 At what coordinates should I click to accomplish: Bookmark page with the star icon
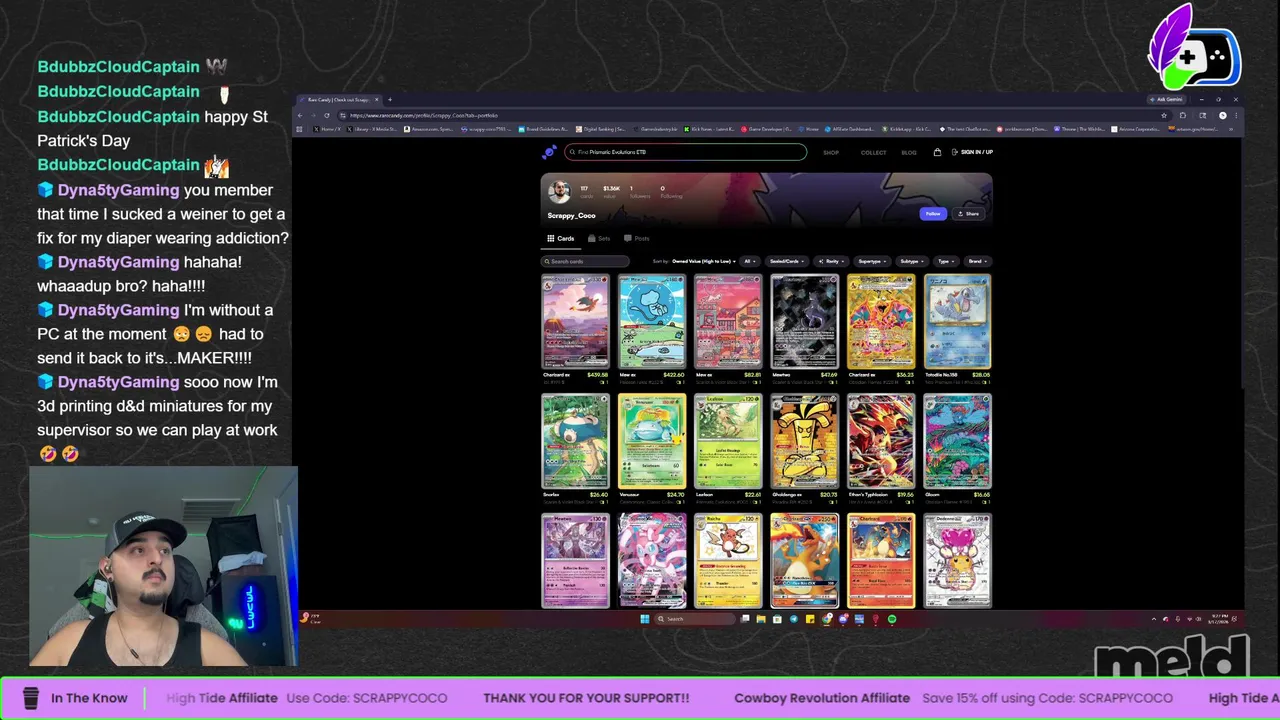1164,115
